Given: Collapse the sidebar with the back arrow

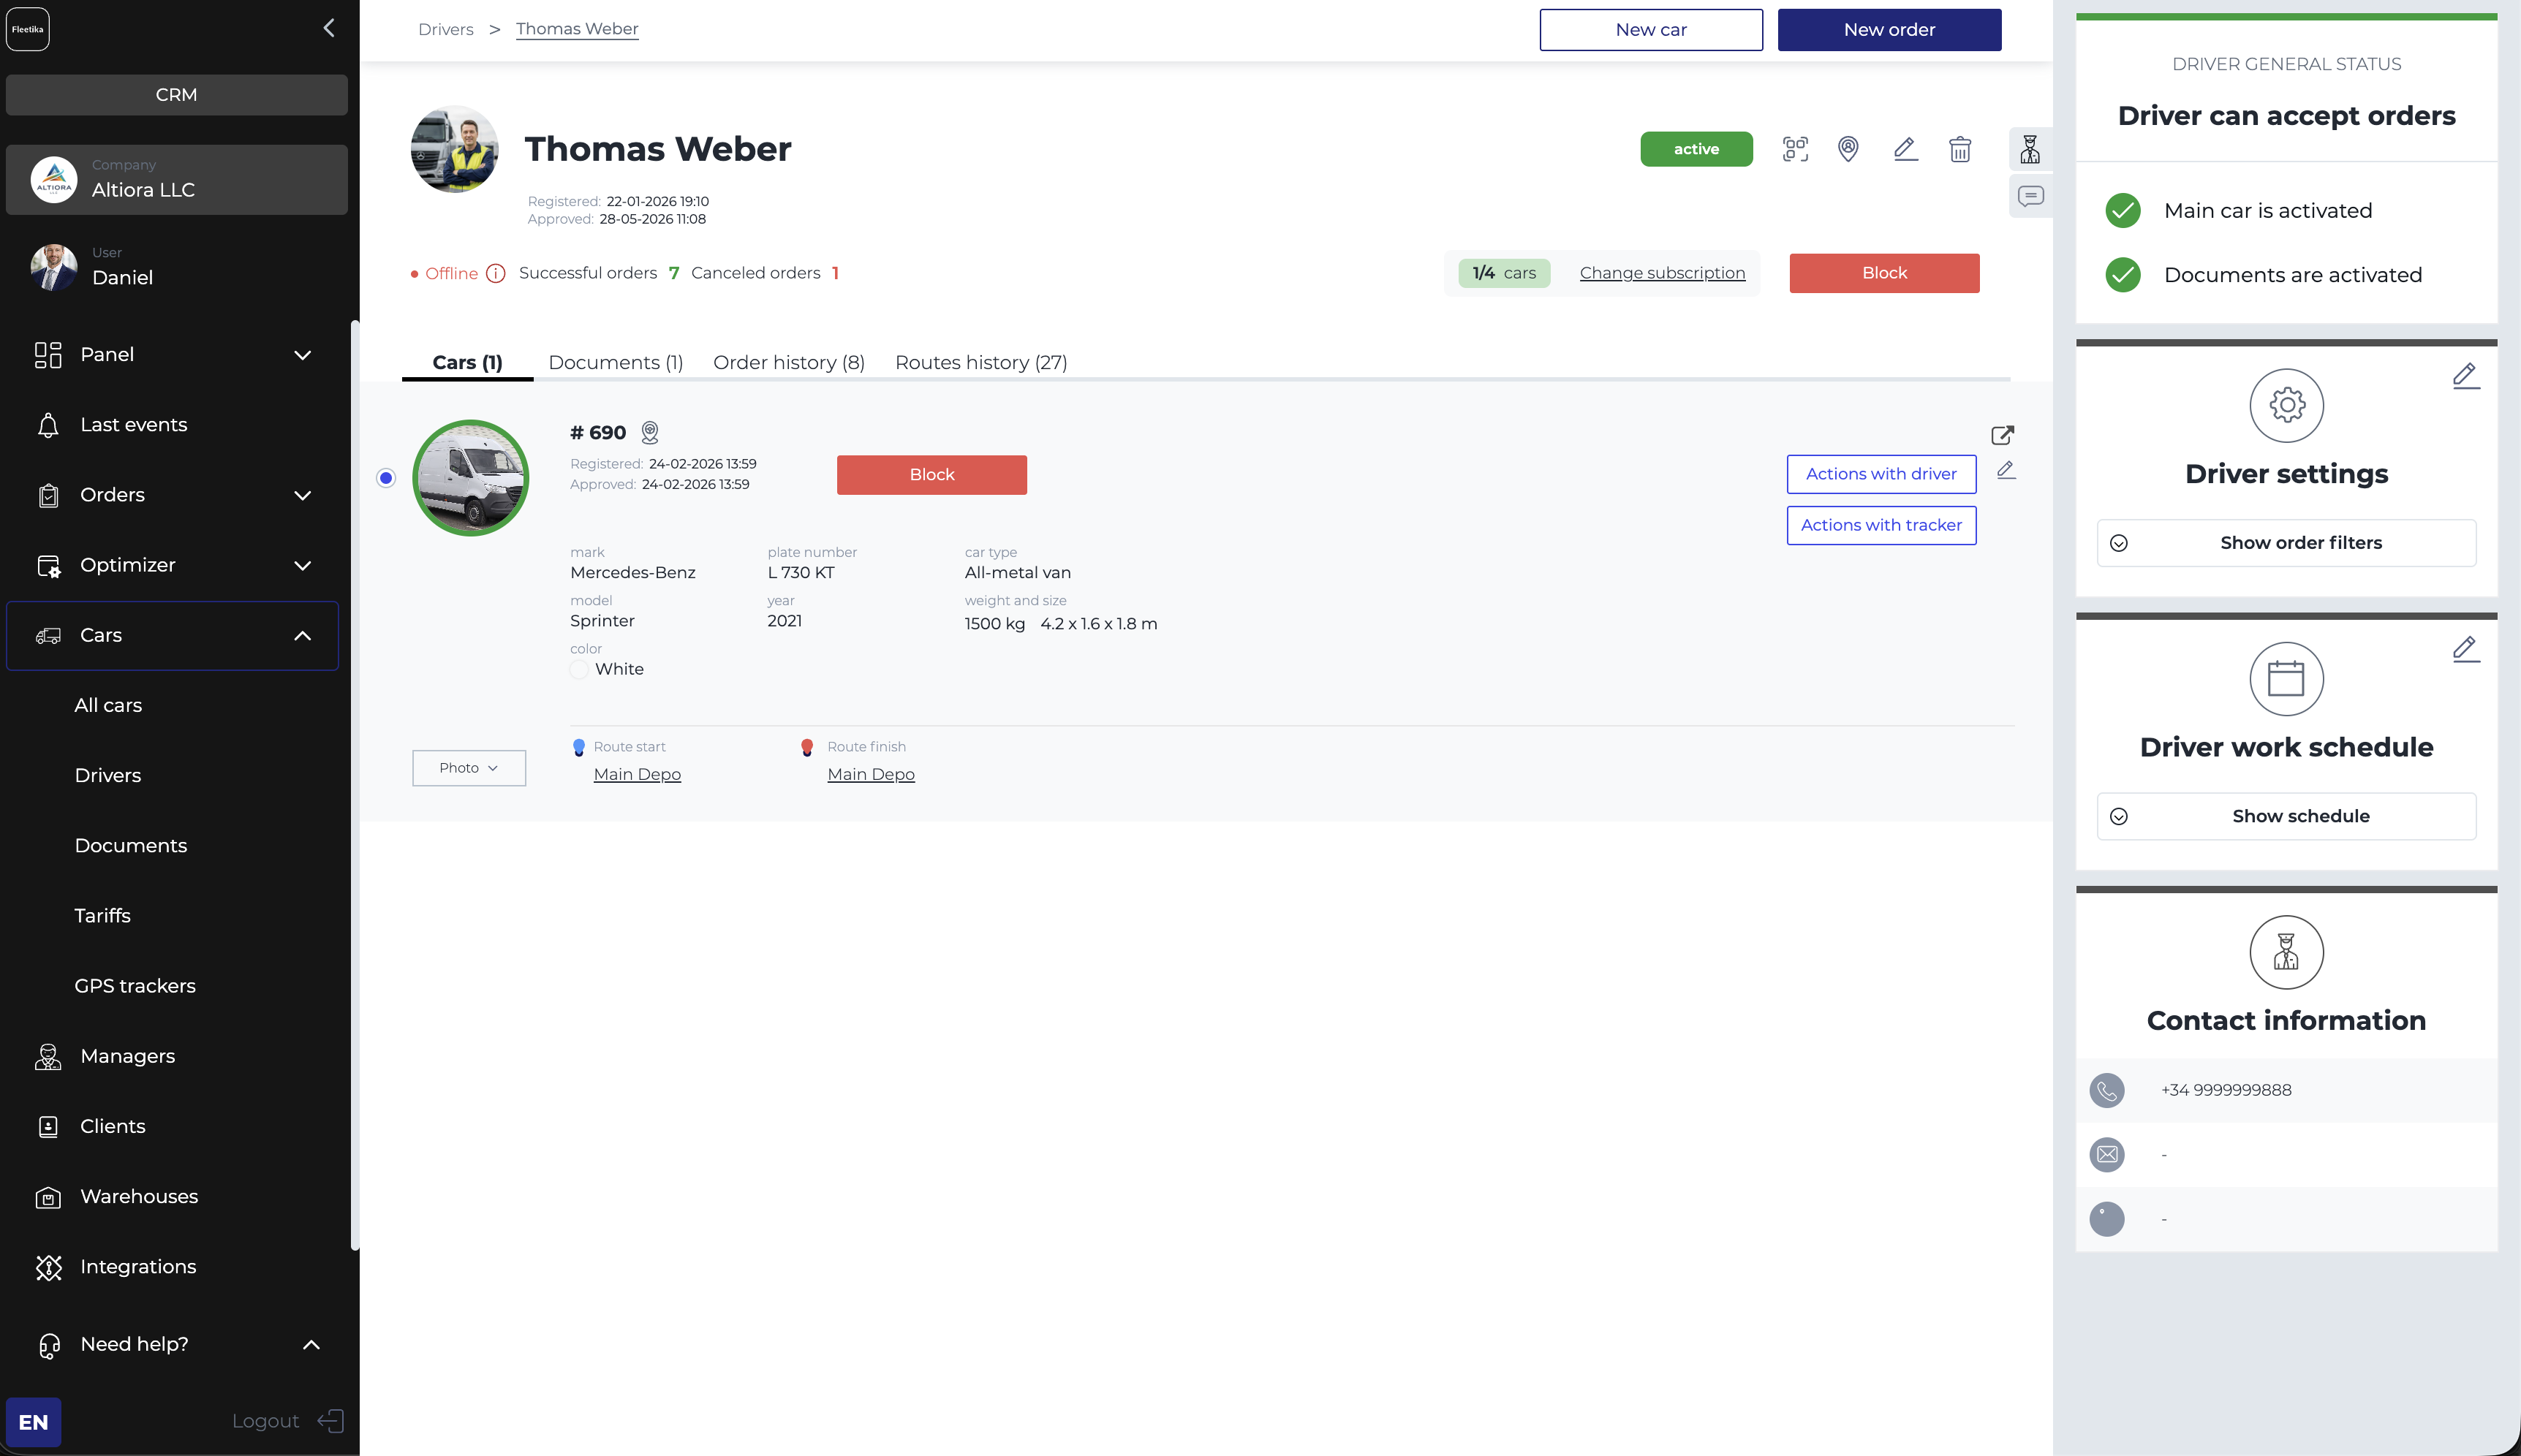Looking at the screenshot, I should (x=329, y=28).
